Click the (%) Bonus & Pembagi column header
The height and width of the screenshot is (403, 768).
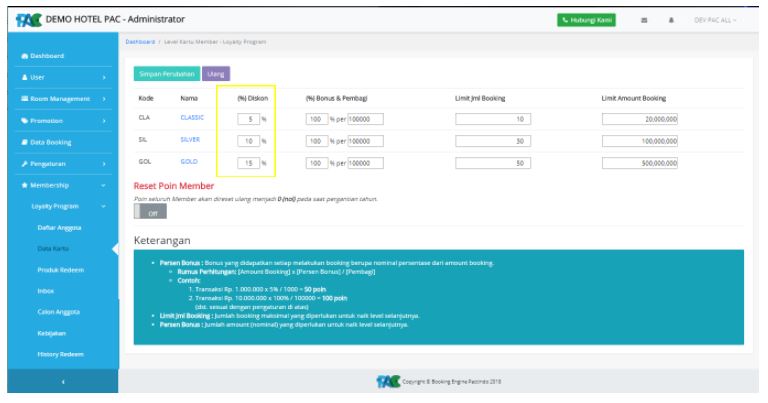click(x=336, y=98)
